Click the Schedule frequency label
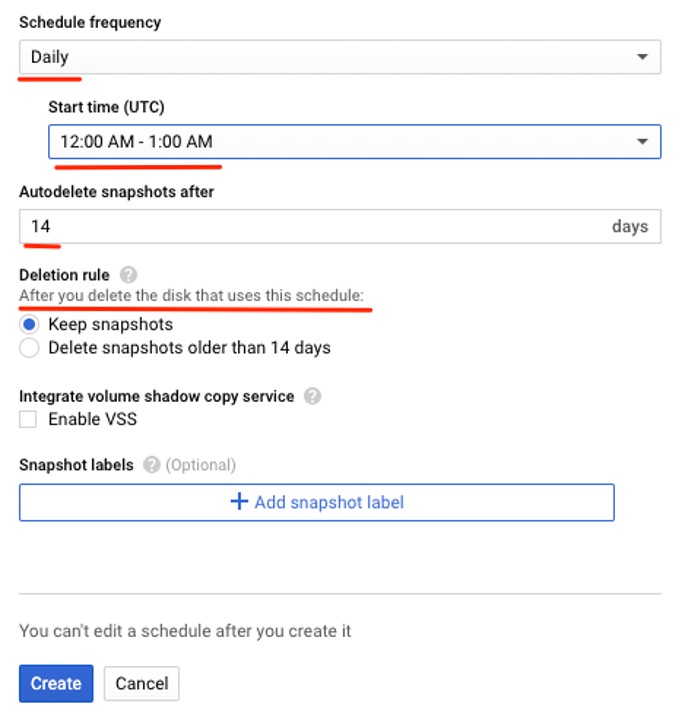 90,21
